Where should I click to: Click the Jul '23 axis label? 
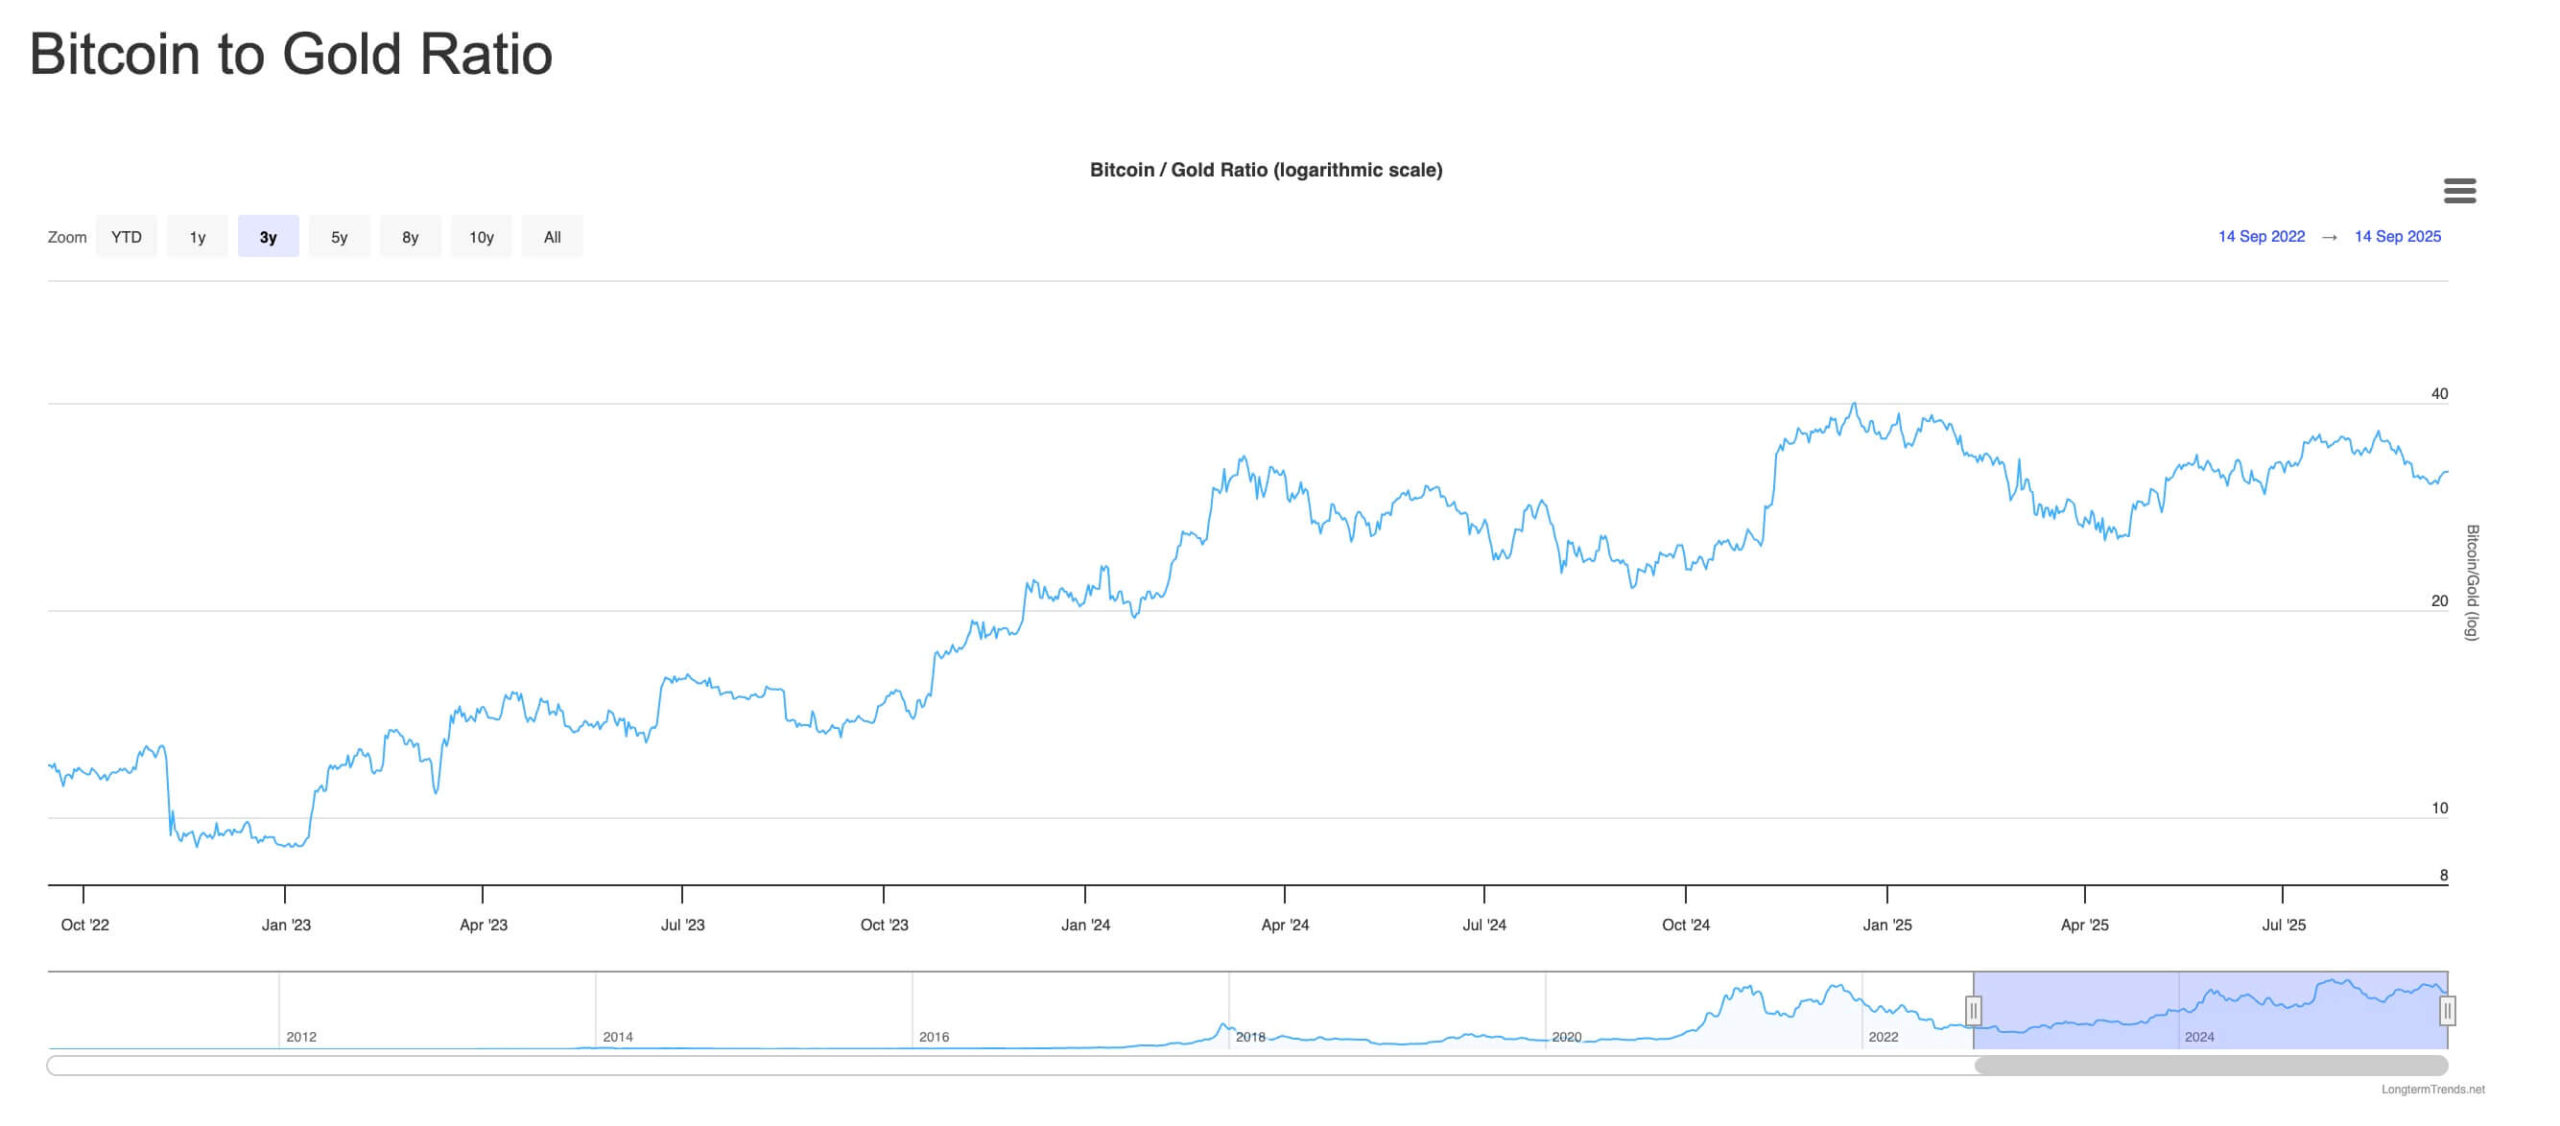(x=682, y=925)
